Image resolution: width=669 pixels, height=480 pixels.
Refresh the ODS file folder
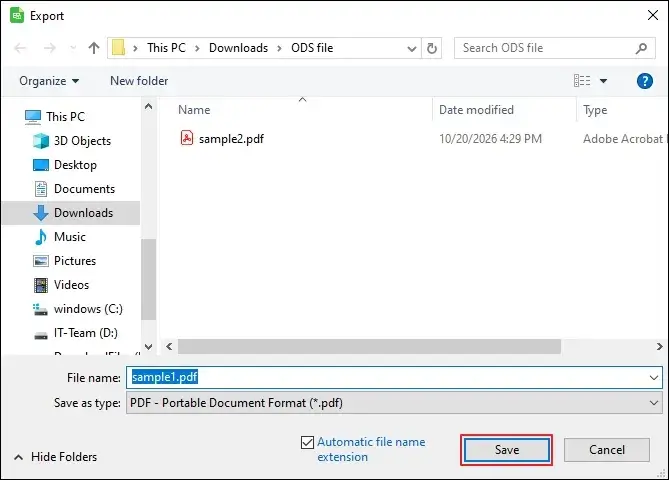coord(432,48)
